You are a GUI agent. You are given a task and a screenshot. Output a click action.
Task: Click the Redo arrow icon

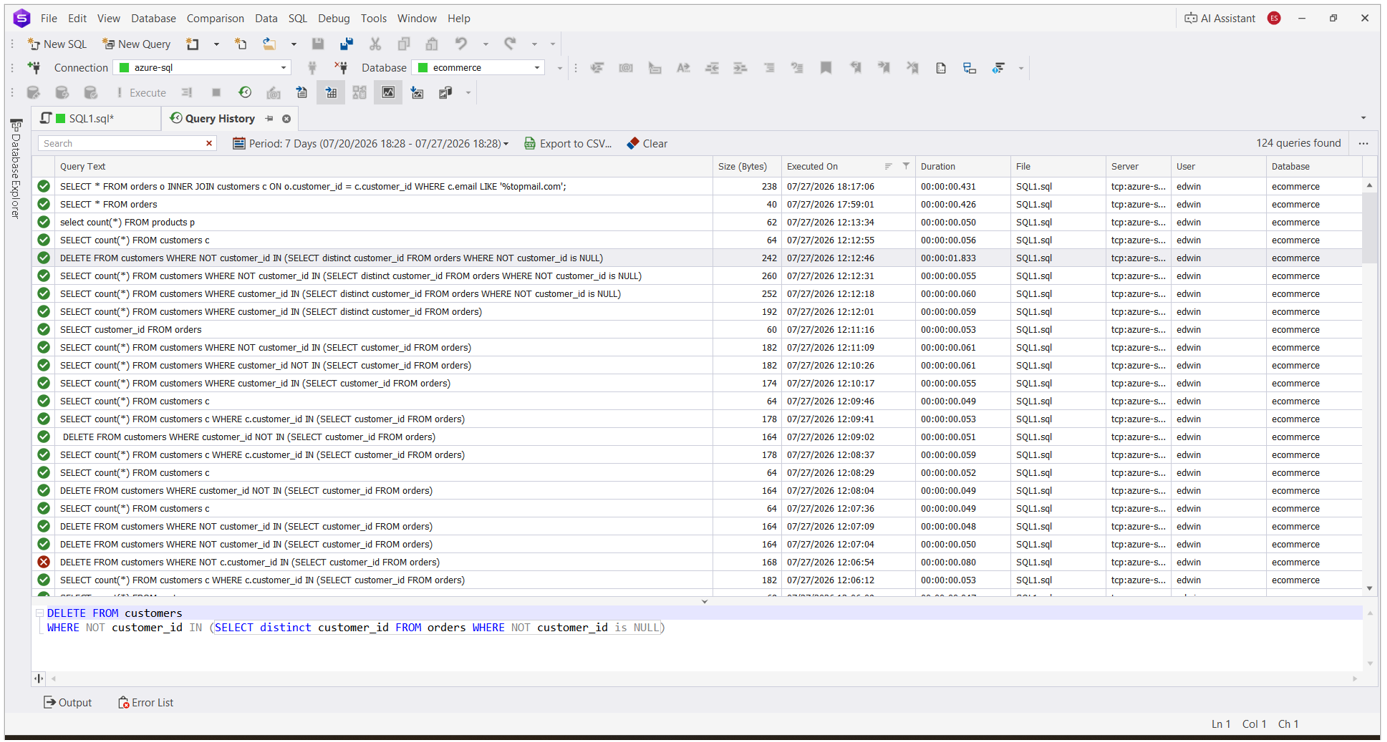[510, 44]
